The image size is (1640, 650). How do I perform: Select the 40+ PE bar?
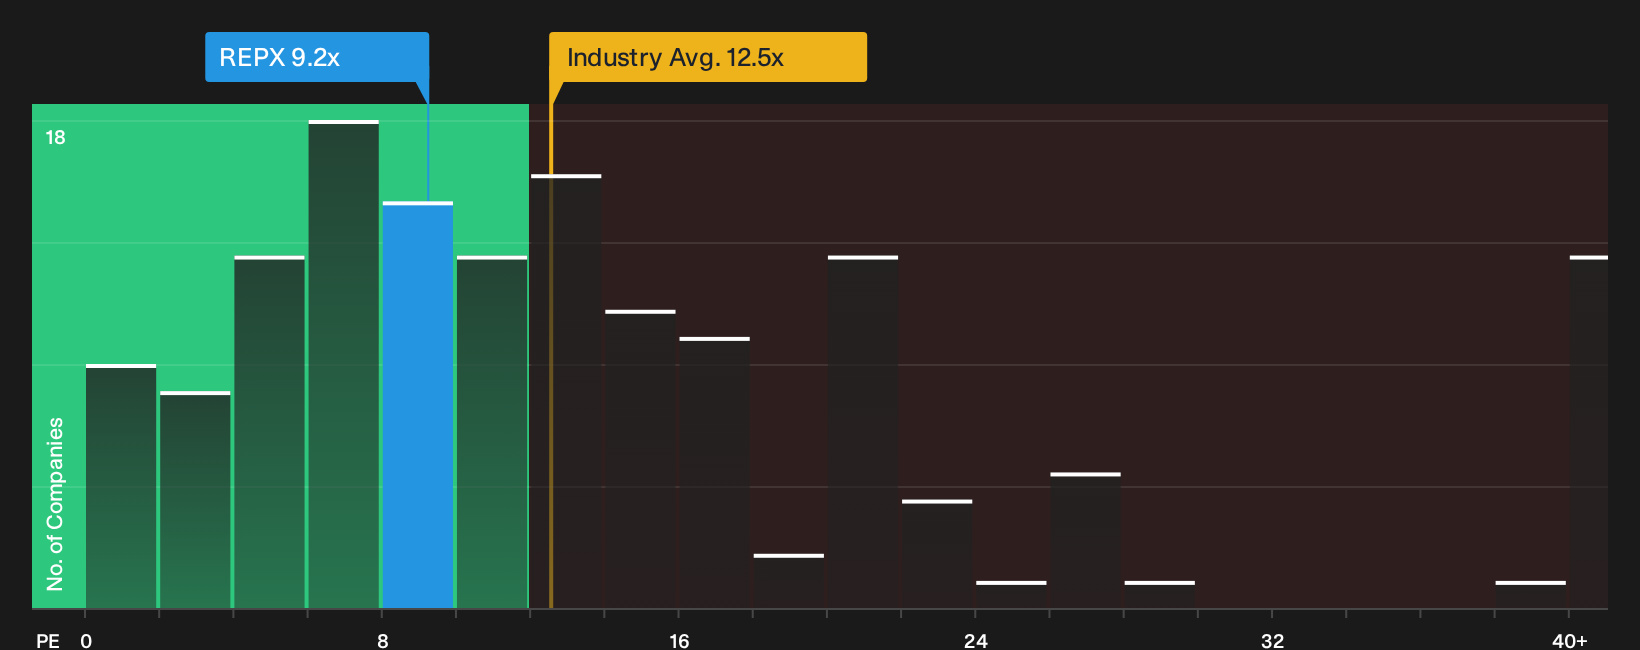[x=1589, y=432]
